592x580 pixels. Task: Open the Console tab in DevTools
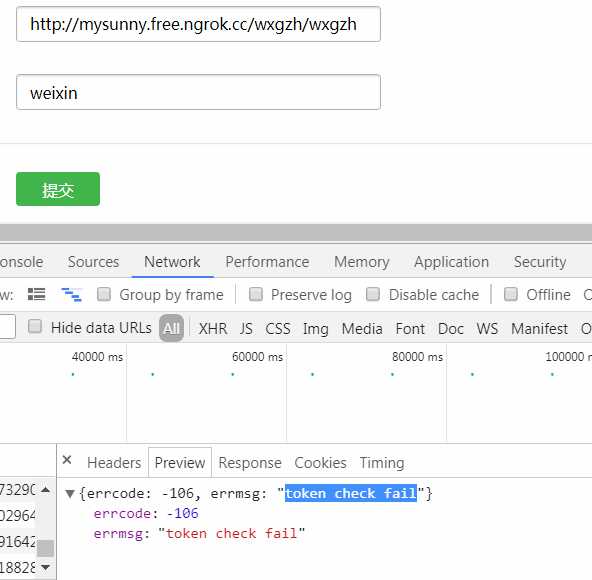pos(22,262)
